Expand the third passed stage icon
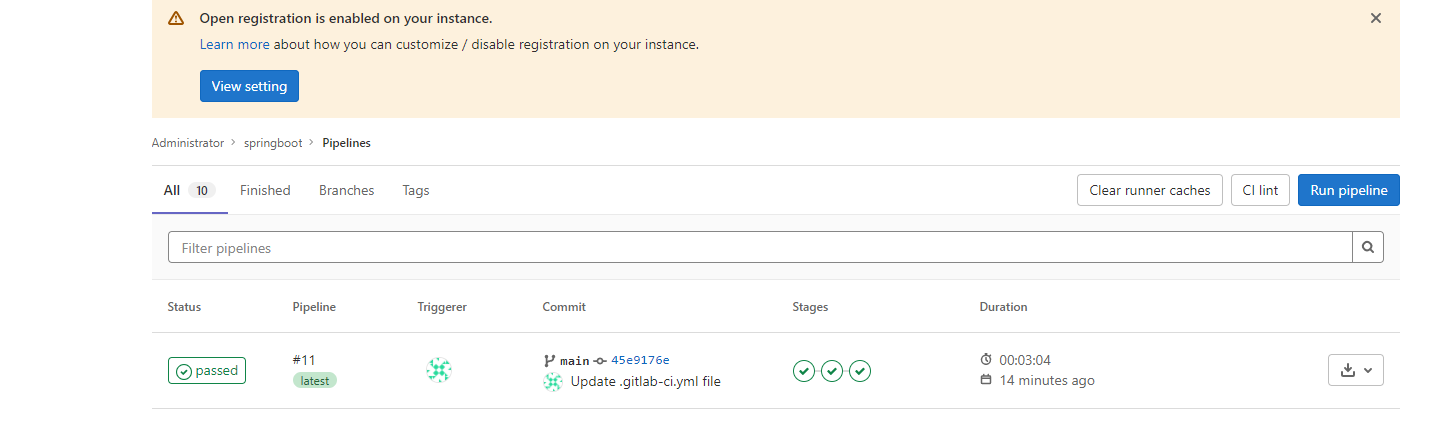The image size is (1432, 422). coord(860,371)
